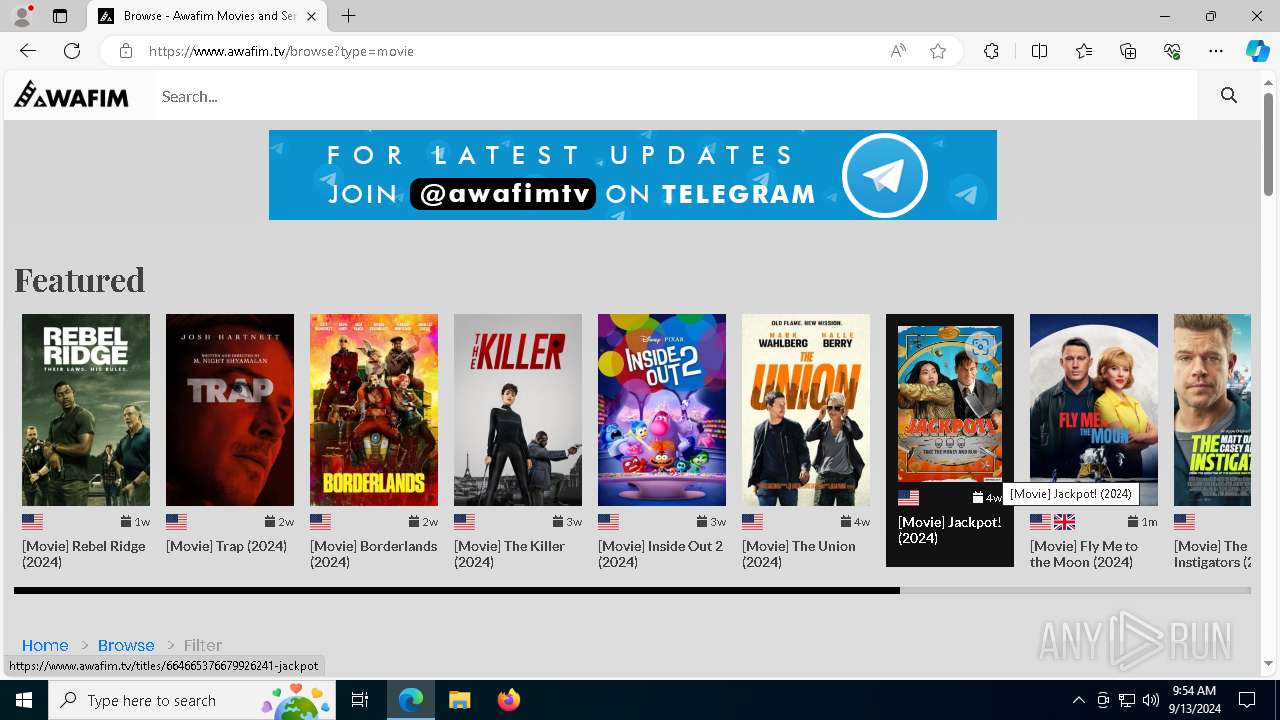
Task: Open the Fly Me to the Moon poster
Action: (x=1094, y=410)
